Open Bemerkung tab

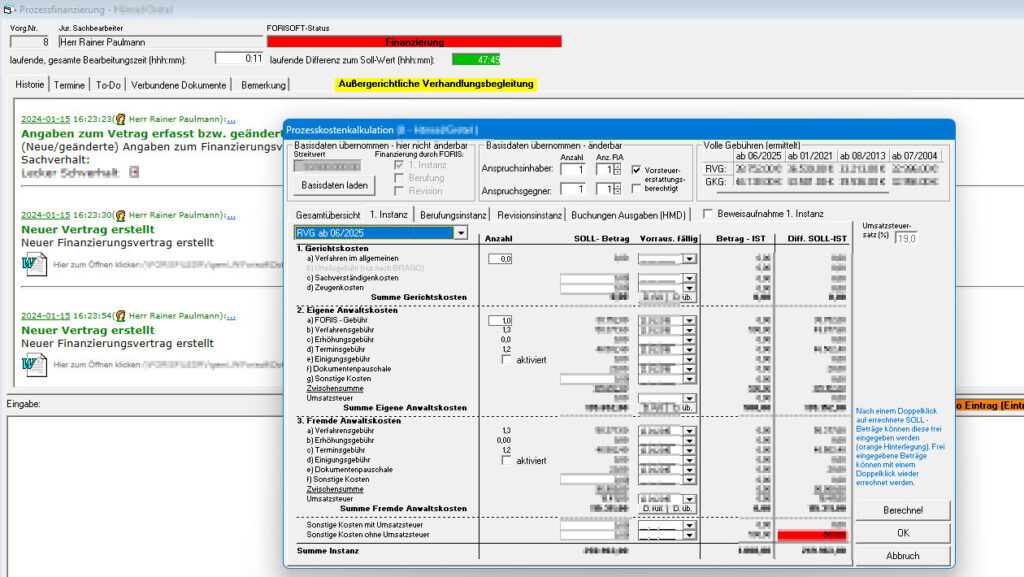tap(263, 85)
